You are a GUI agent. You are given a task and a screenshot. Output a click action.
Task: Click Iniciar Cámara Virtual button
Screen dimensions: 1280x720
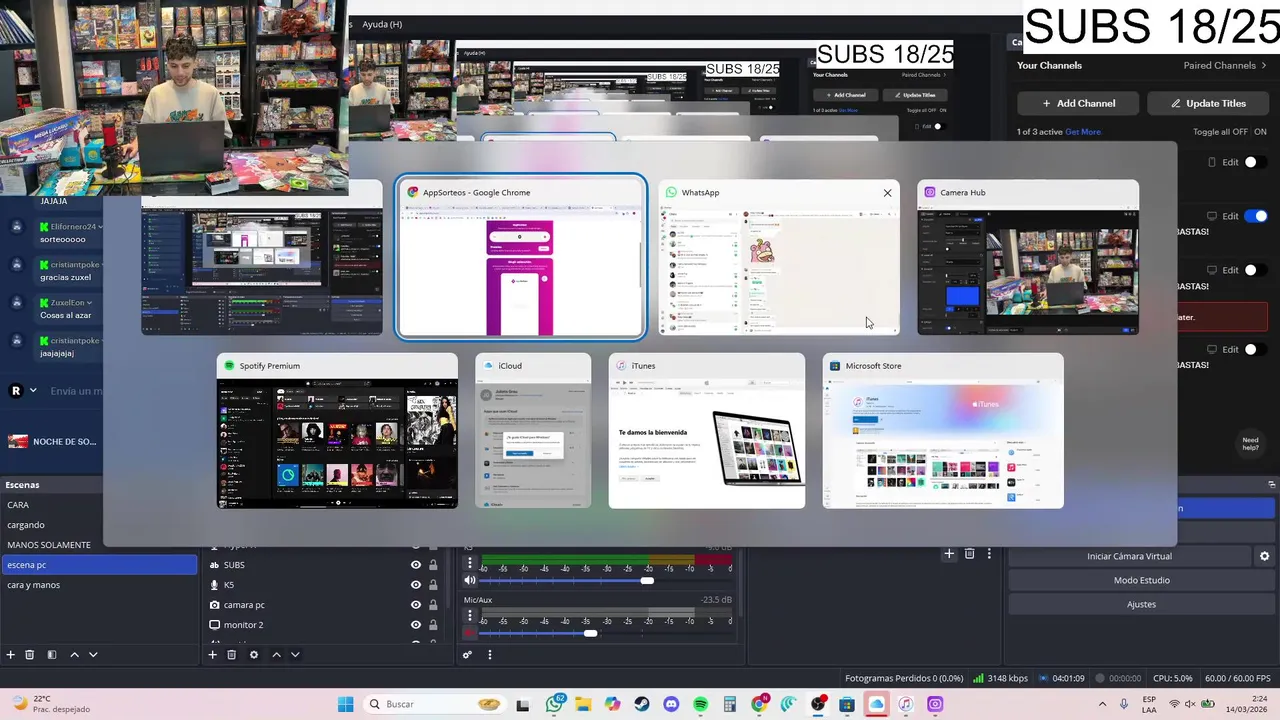click(1129, 556)
